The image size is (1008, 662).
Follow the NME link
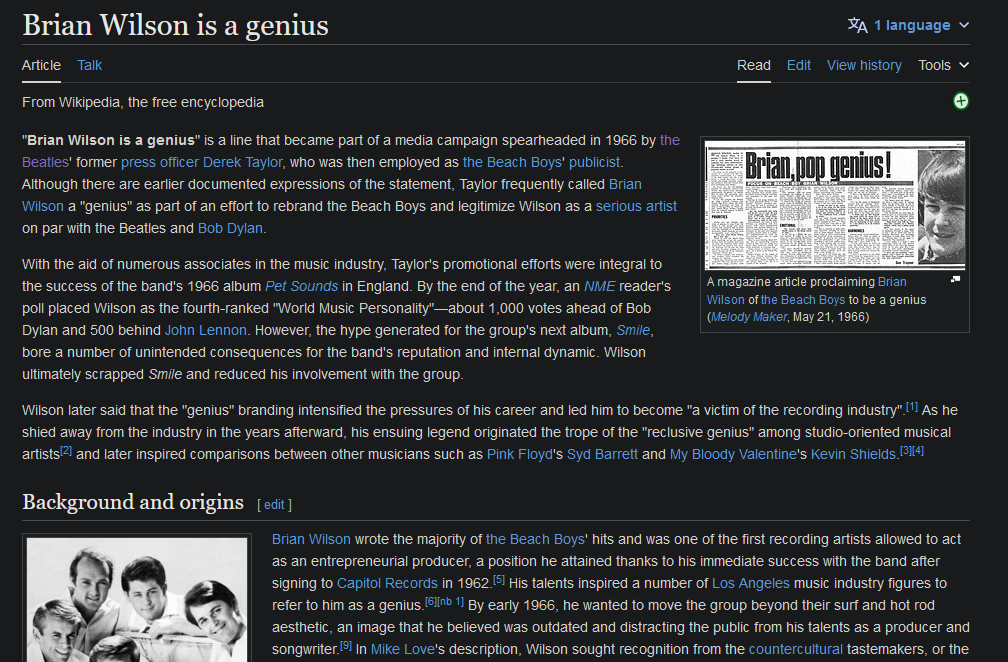[x=599, y=286]
